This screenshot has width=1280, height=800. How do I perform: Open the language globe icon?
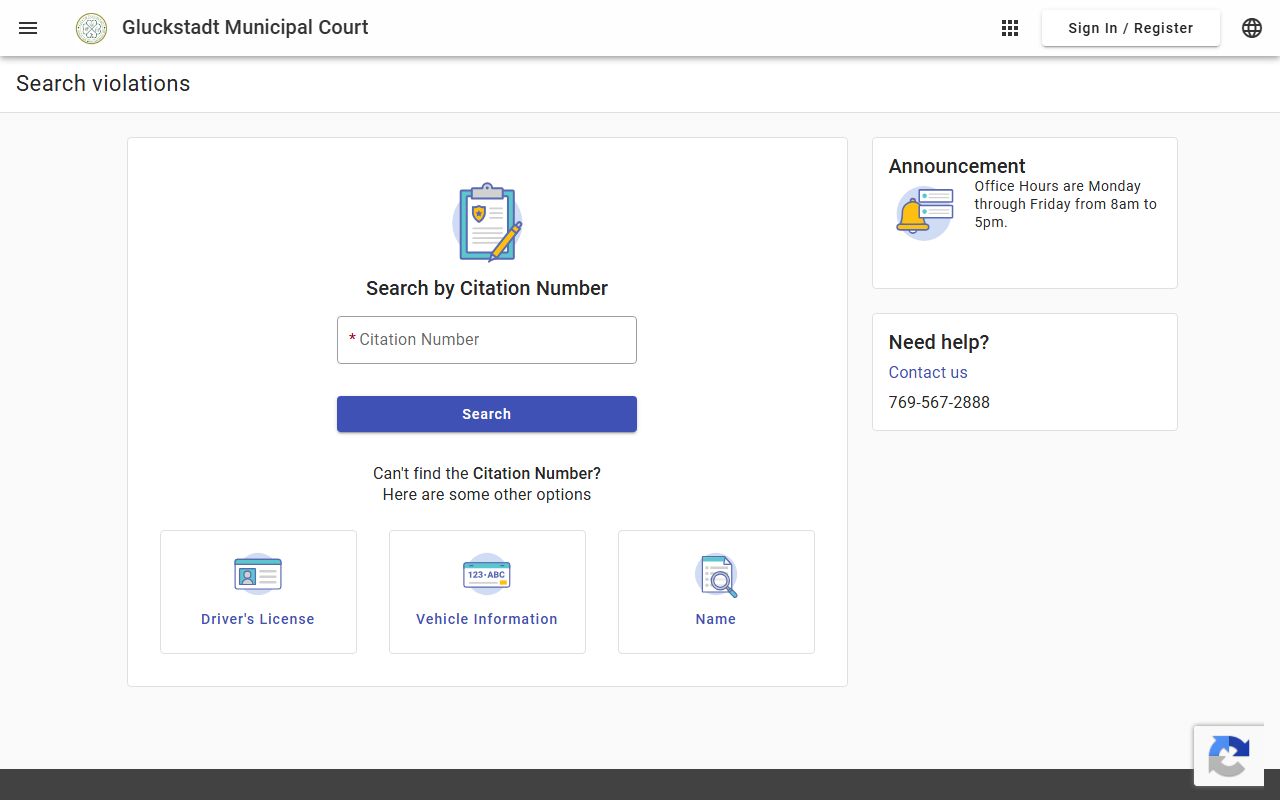coord(1252,28)
